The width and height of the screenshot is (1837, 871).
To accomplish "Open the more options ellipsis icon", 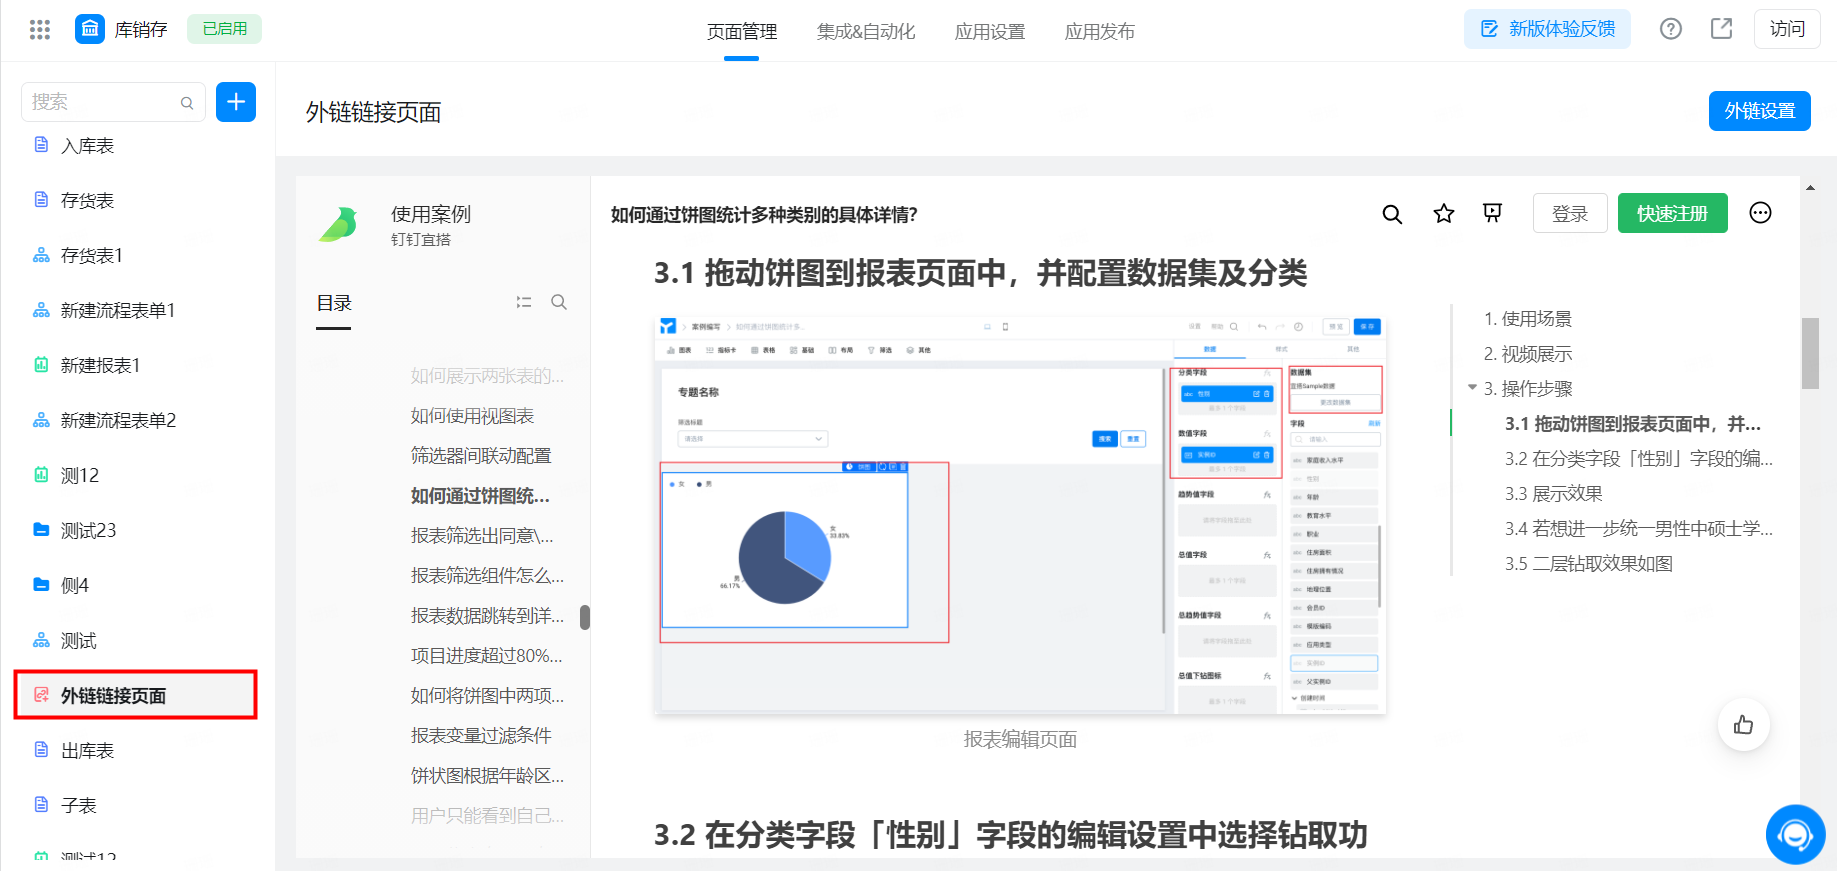I will 1761,213.
